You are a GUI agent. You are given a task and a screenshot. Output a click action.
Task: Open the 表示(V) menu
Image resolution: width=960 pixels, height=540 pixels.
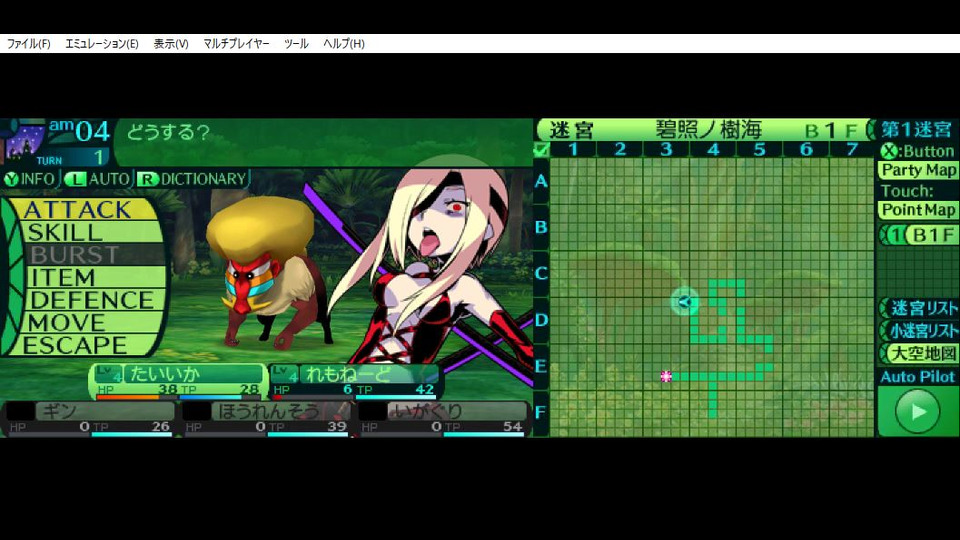171,43
